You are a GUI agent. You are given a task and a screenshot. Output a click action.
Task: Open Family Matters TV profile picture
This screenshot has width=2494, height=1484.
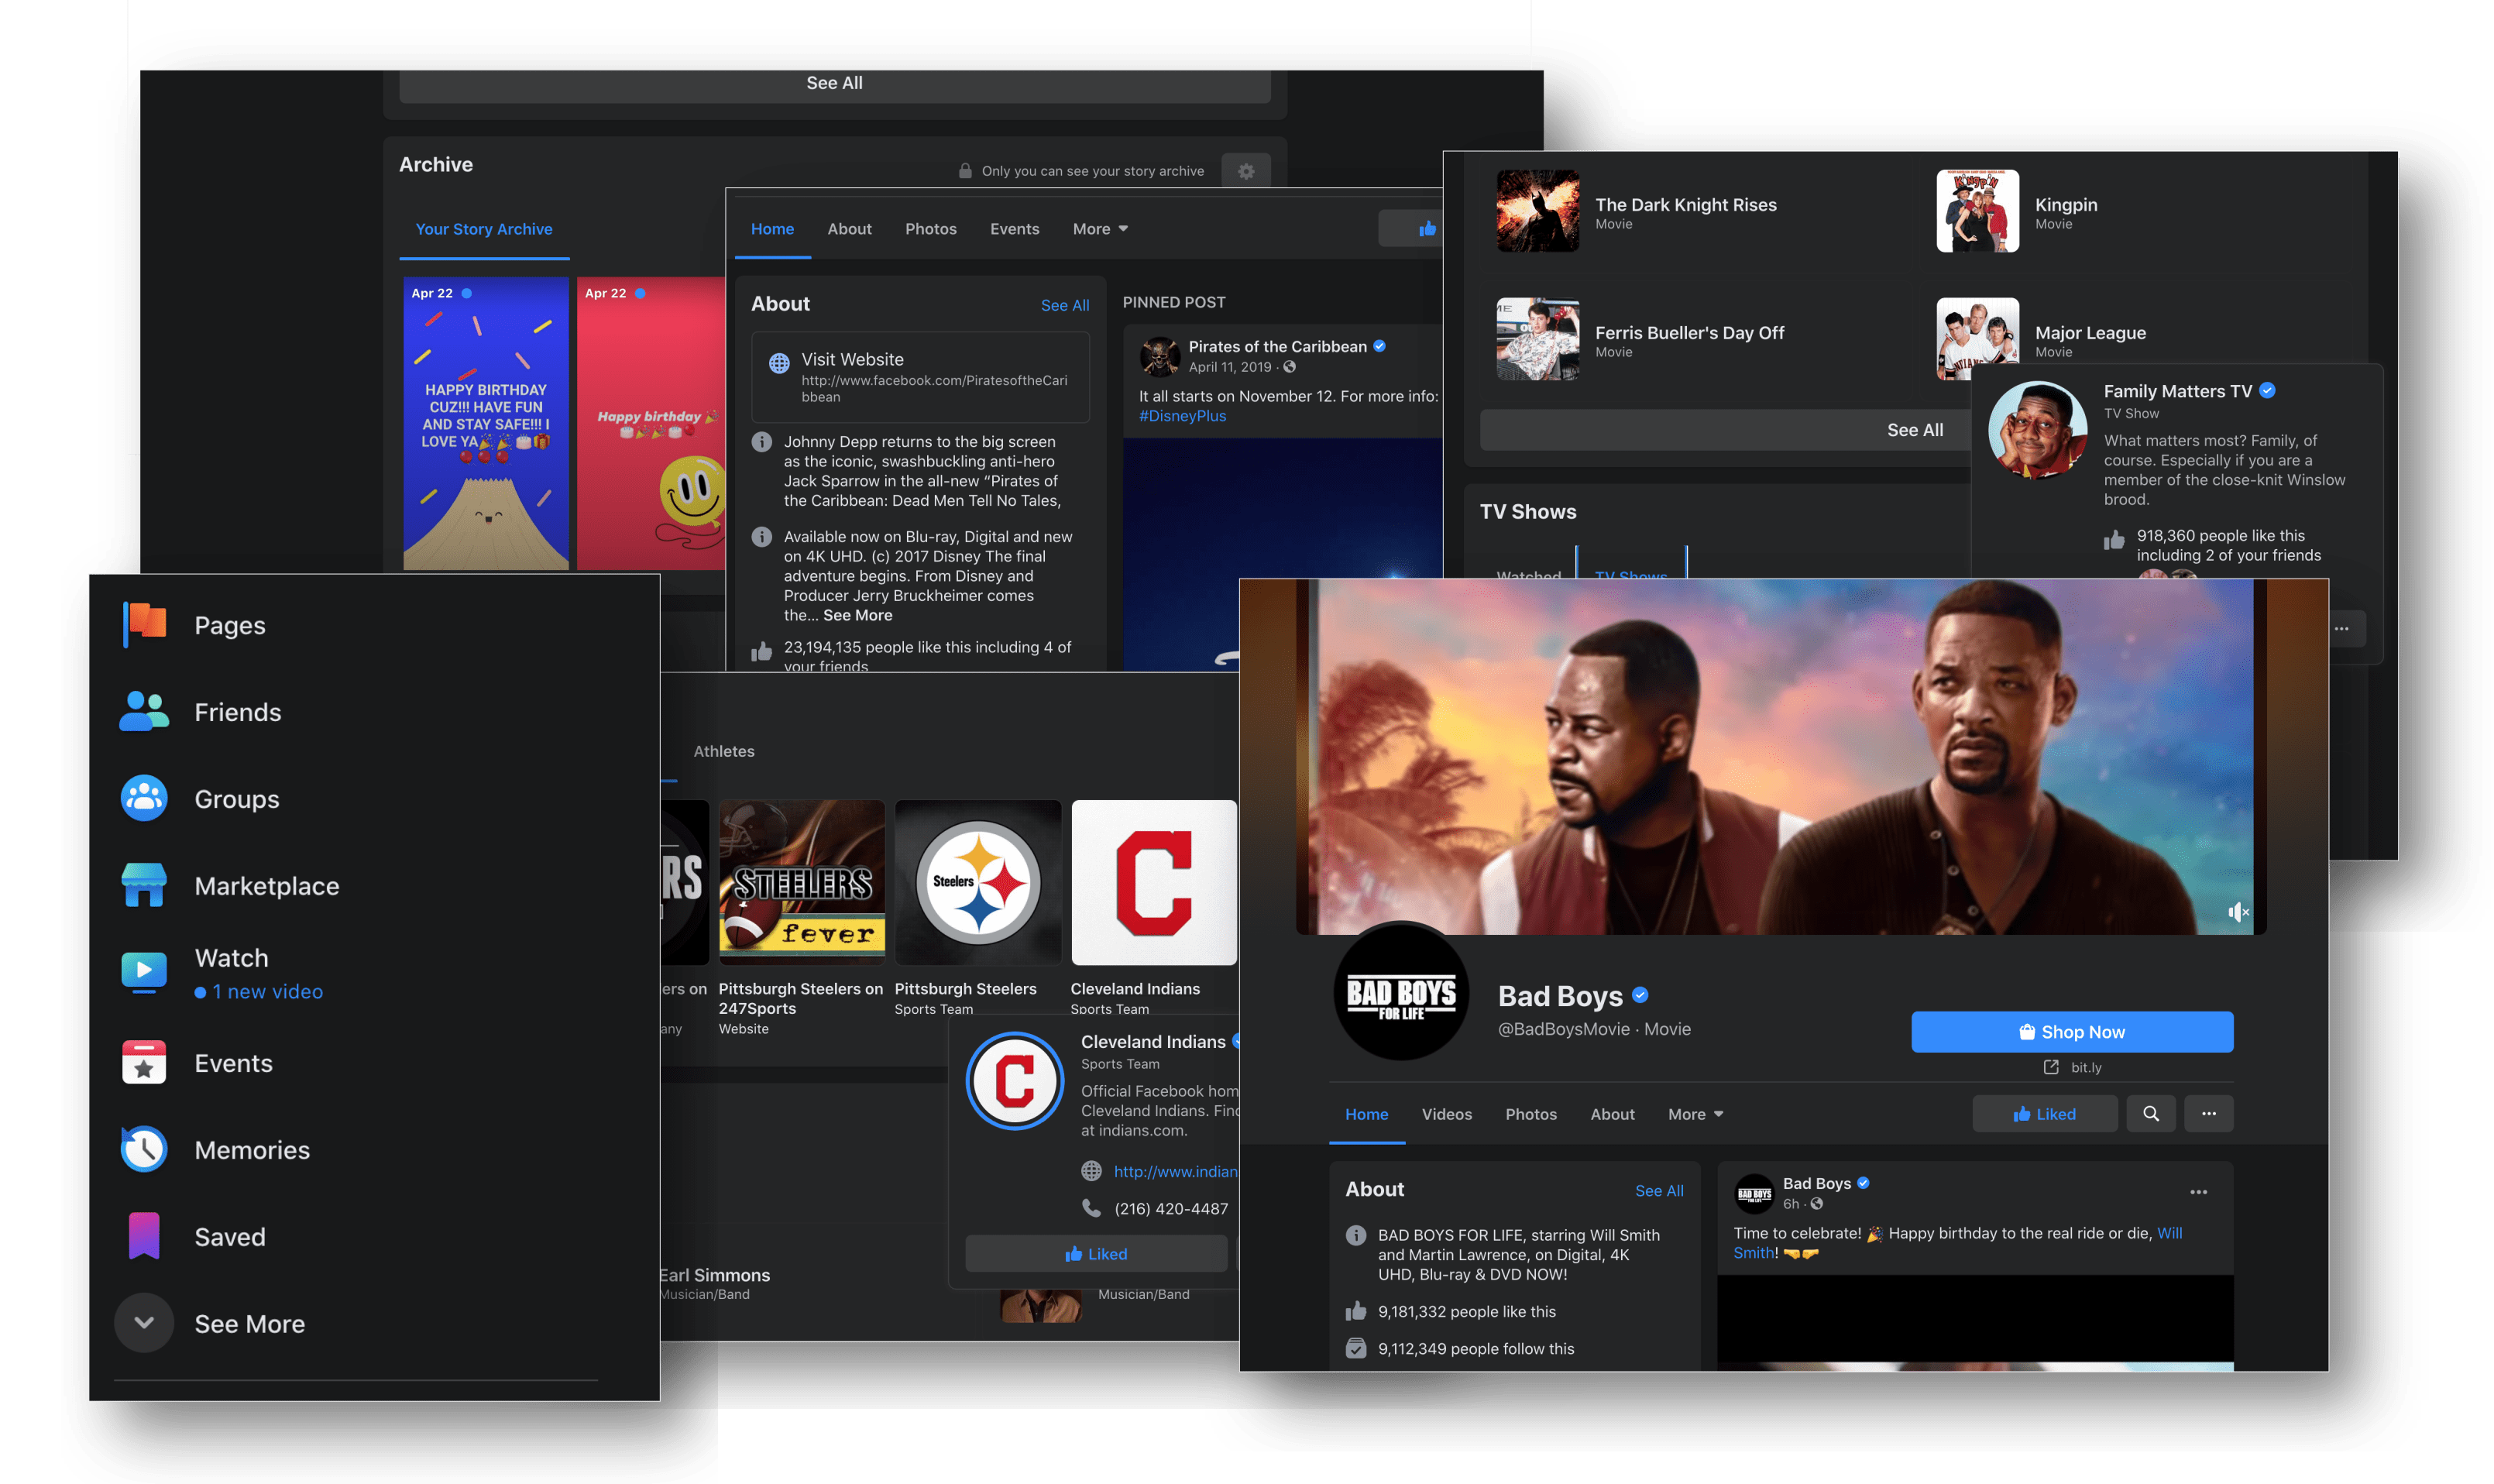(2037, 430)
